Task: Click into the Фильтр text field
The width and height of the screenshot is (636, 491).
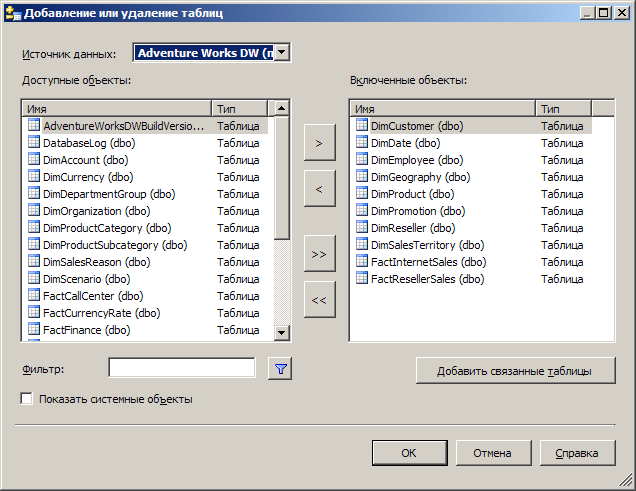Action: point(182,368)
